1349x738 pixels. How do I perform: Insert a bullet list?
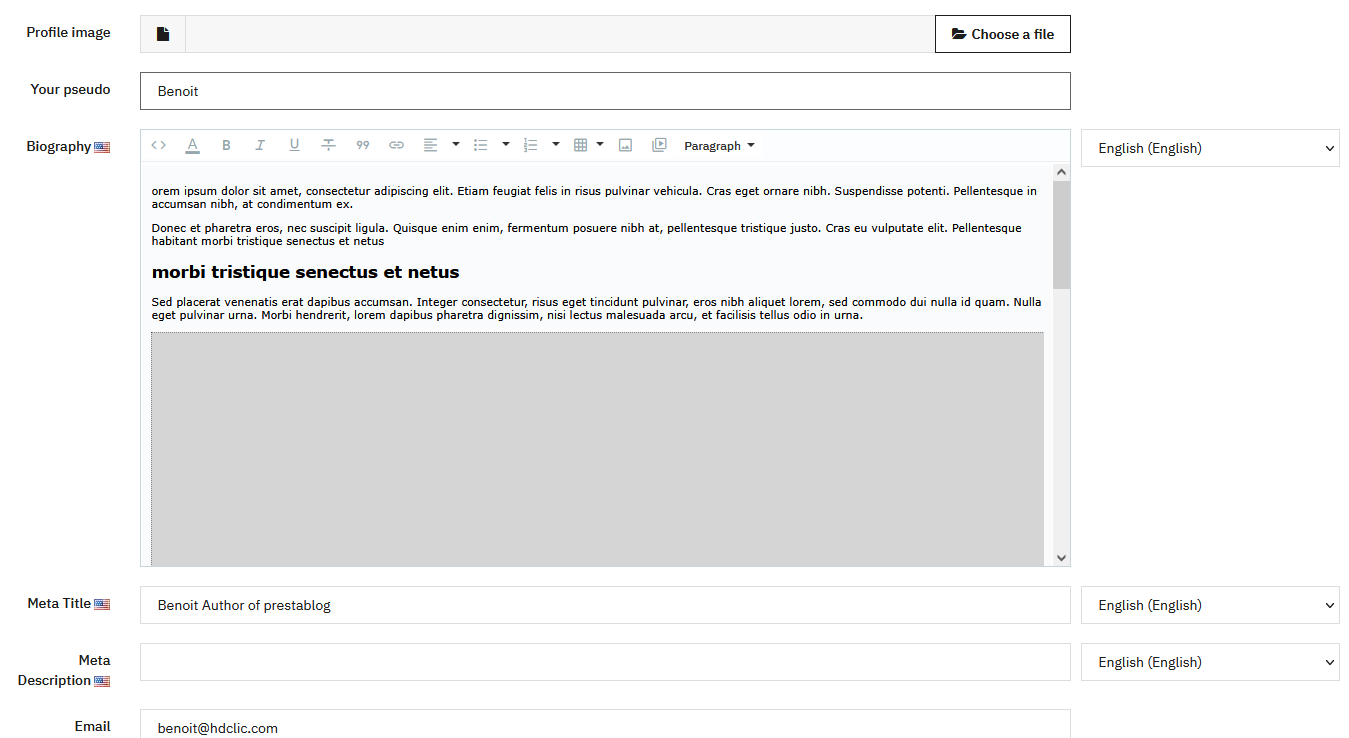pyautogui.click(x=480, y=145)
